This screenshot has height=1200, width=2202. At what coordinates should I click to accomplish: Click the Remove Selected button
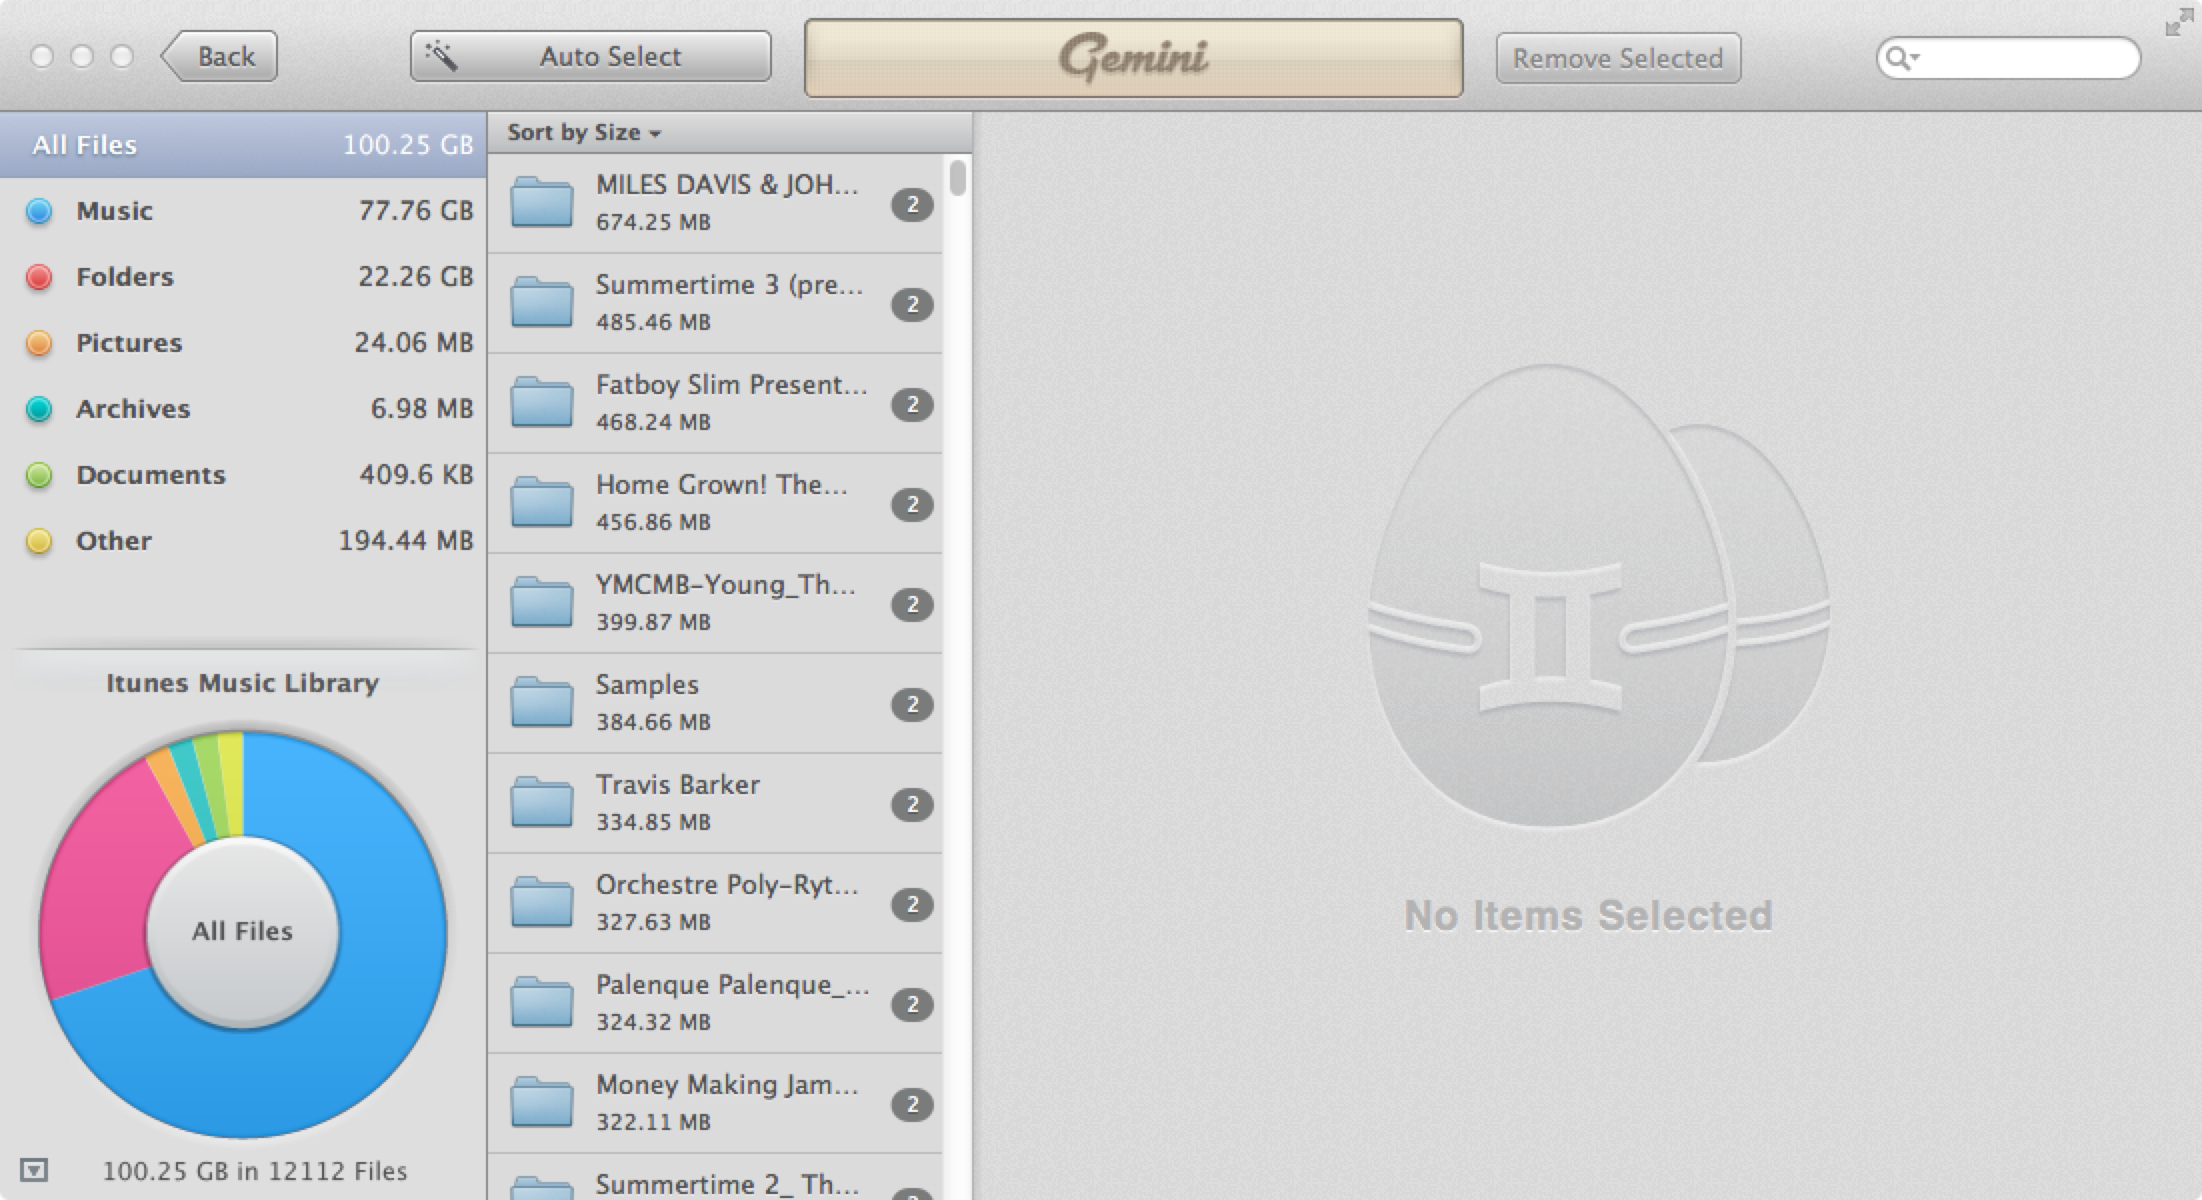tap(1618, 58)
